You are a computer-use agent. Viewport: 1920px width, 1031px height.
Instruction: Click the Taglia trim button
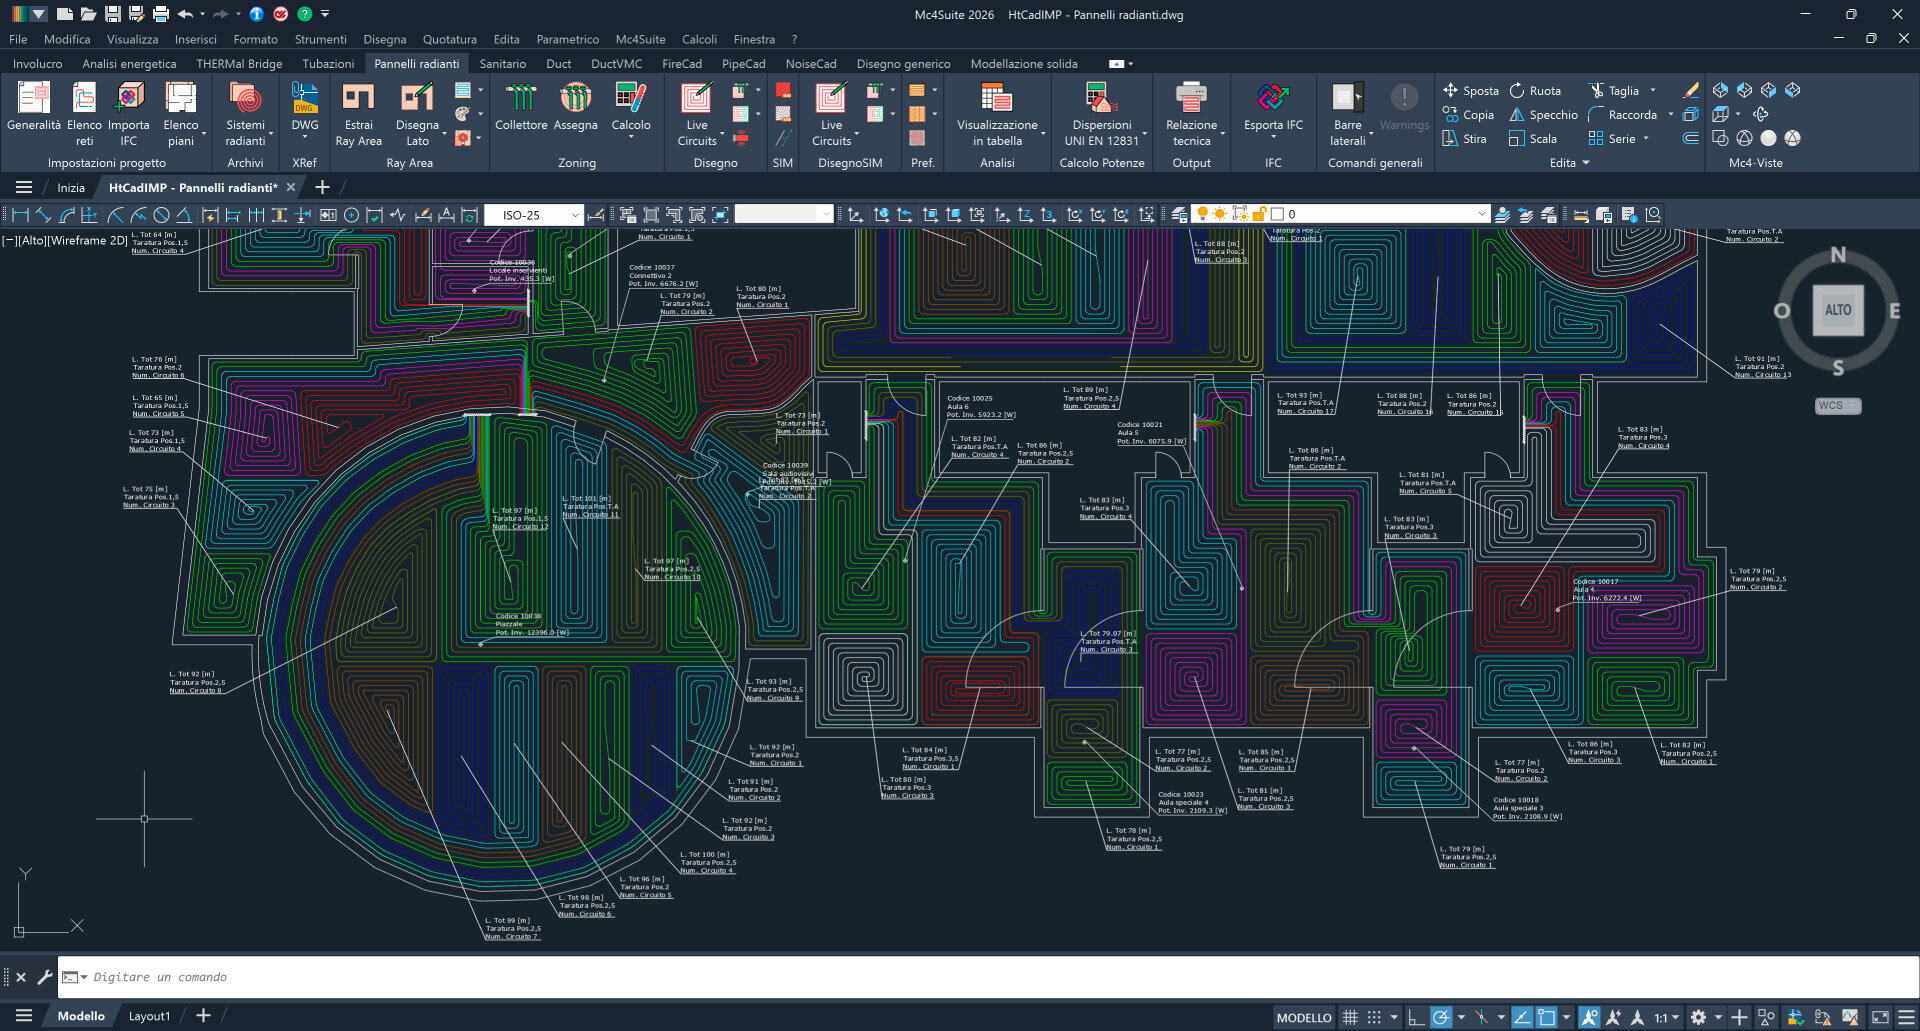pos(1613,90)
